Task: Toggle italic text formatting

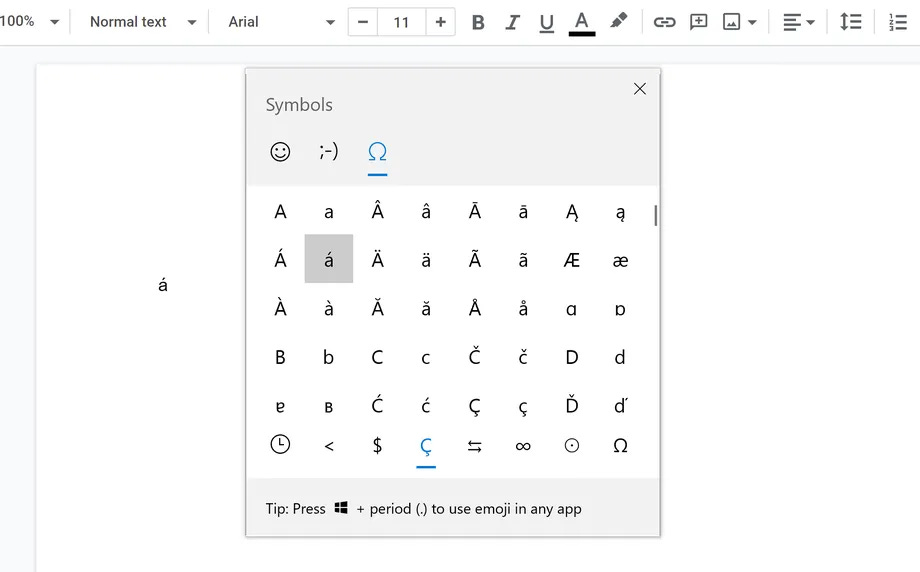Action: 512,22
